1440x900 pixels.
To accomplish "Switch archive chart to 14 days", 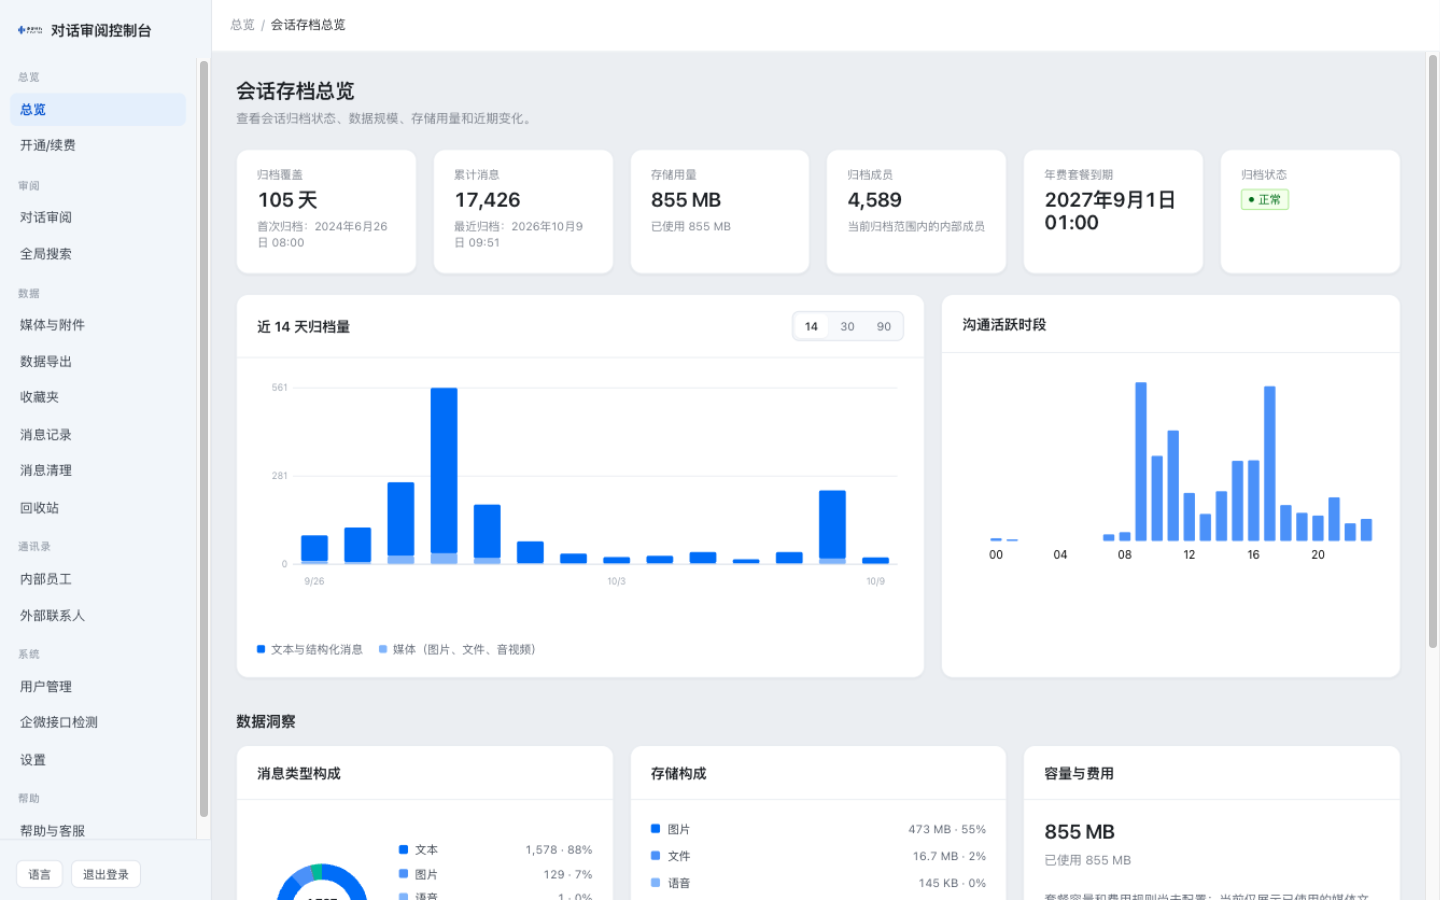I will click(x=811, y=326).
